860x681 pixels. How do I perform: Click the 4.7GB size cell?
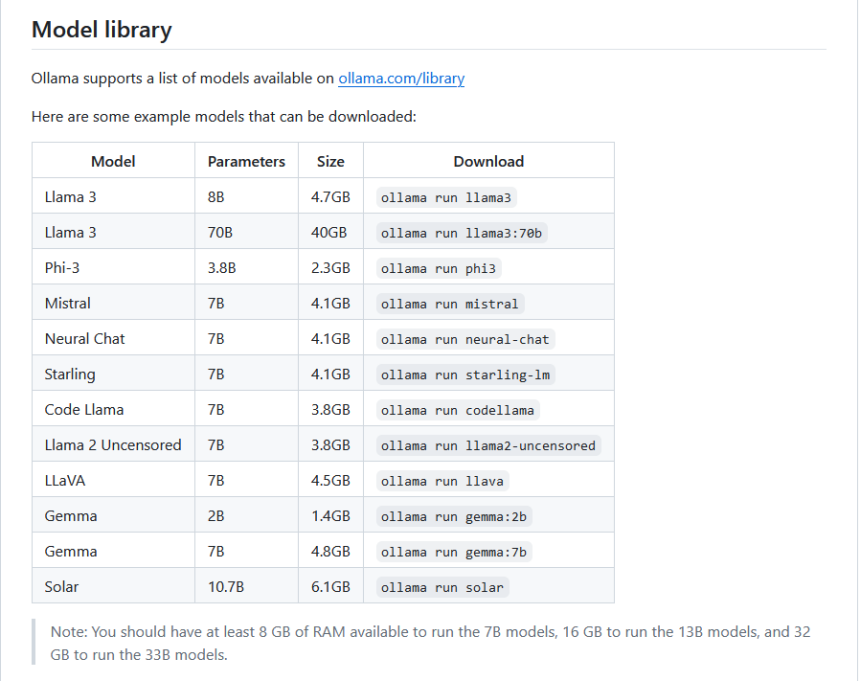coord(330,197)
